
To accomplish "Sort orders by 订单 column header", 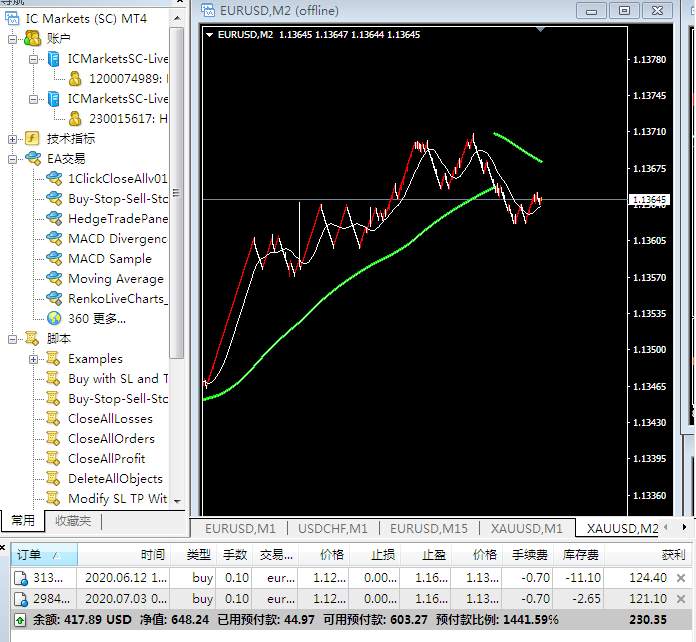I will pyautogui.click(x=44, y=555).
